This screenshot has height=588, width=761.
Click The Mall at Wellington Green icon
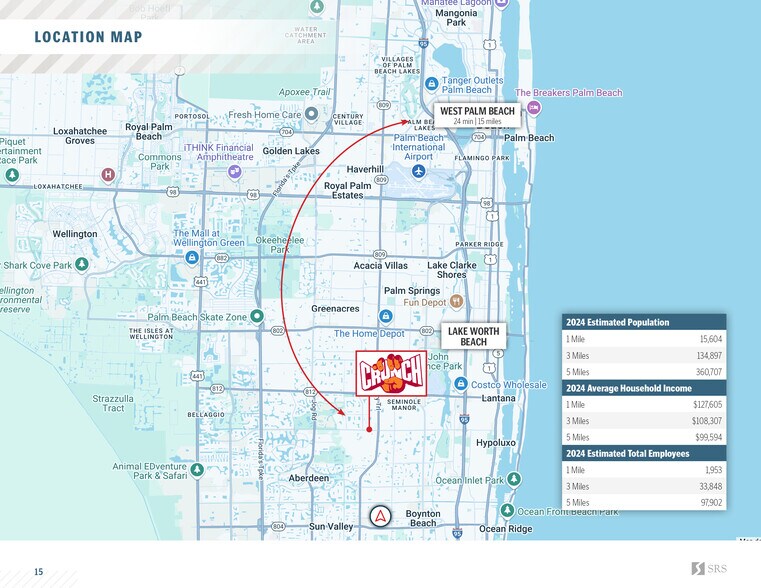point(192,257)
